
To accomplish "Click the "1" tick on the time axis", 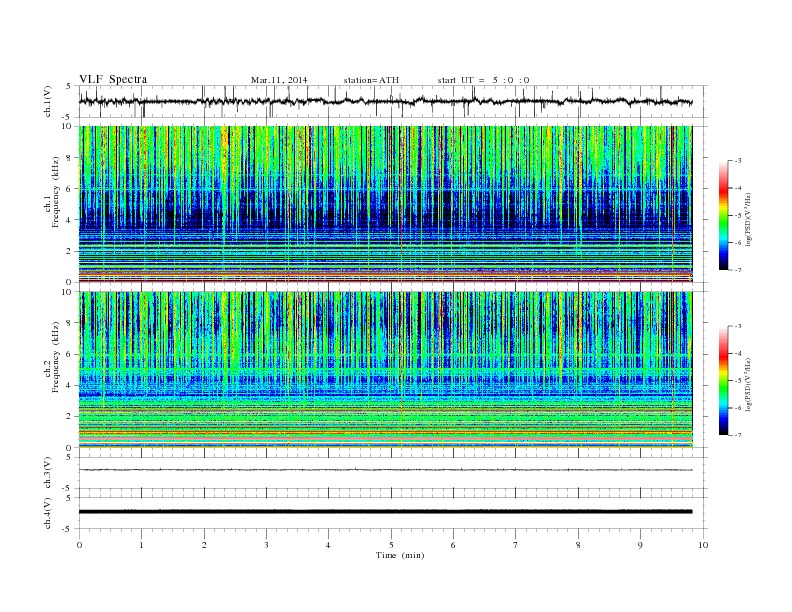I will pos(142,545).
